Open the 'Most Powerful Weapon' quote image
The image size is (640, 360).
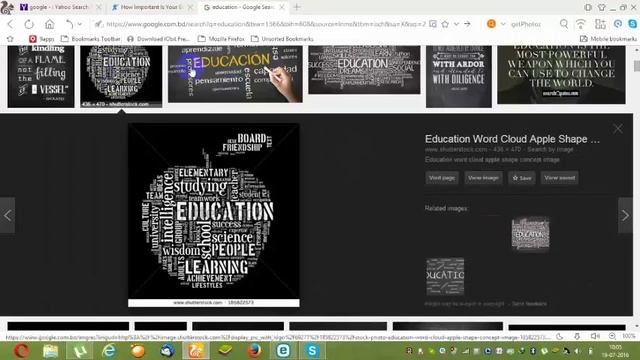coord(561,74)
